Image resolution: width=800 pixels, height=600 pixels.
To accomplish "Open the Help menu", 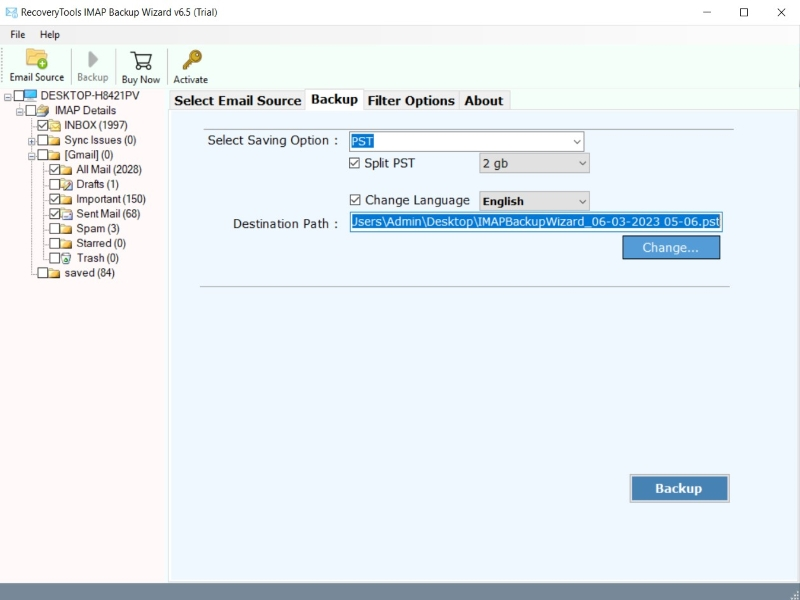I will 49,35.
